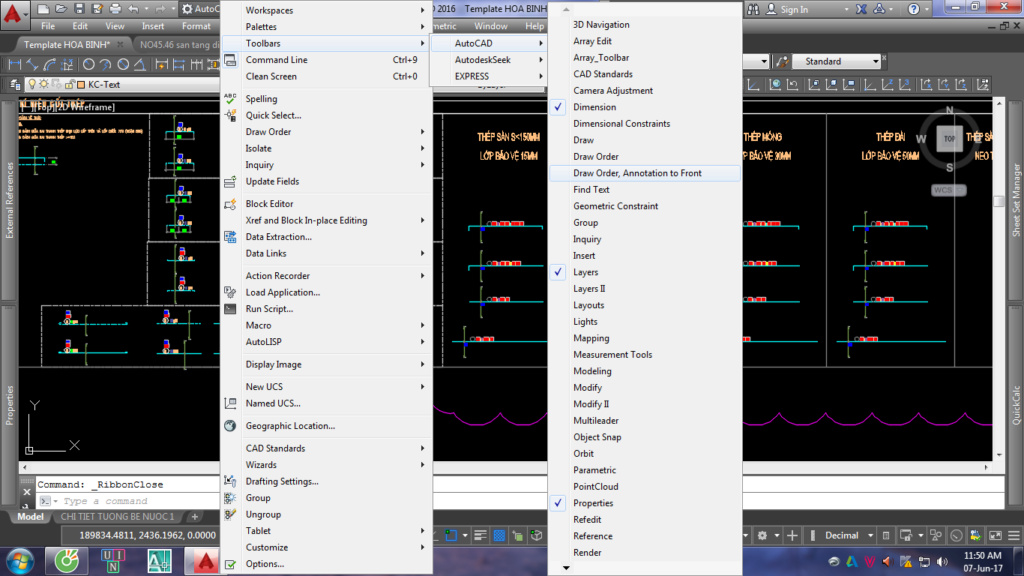Expand the Workspaces submenu
This screenshot has height=576, width=1024.
(x=327, y=10)
